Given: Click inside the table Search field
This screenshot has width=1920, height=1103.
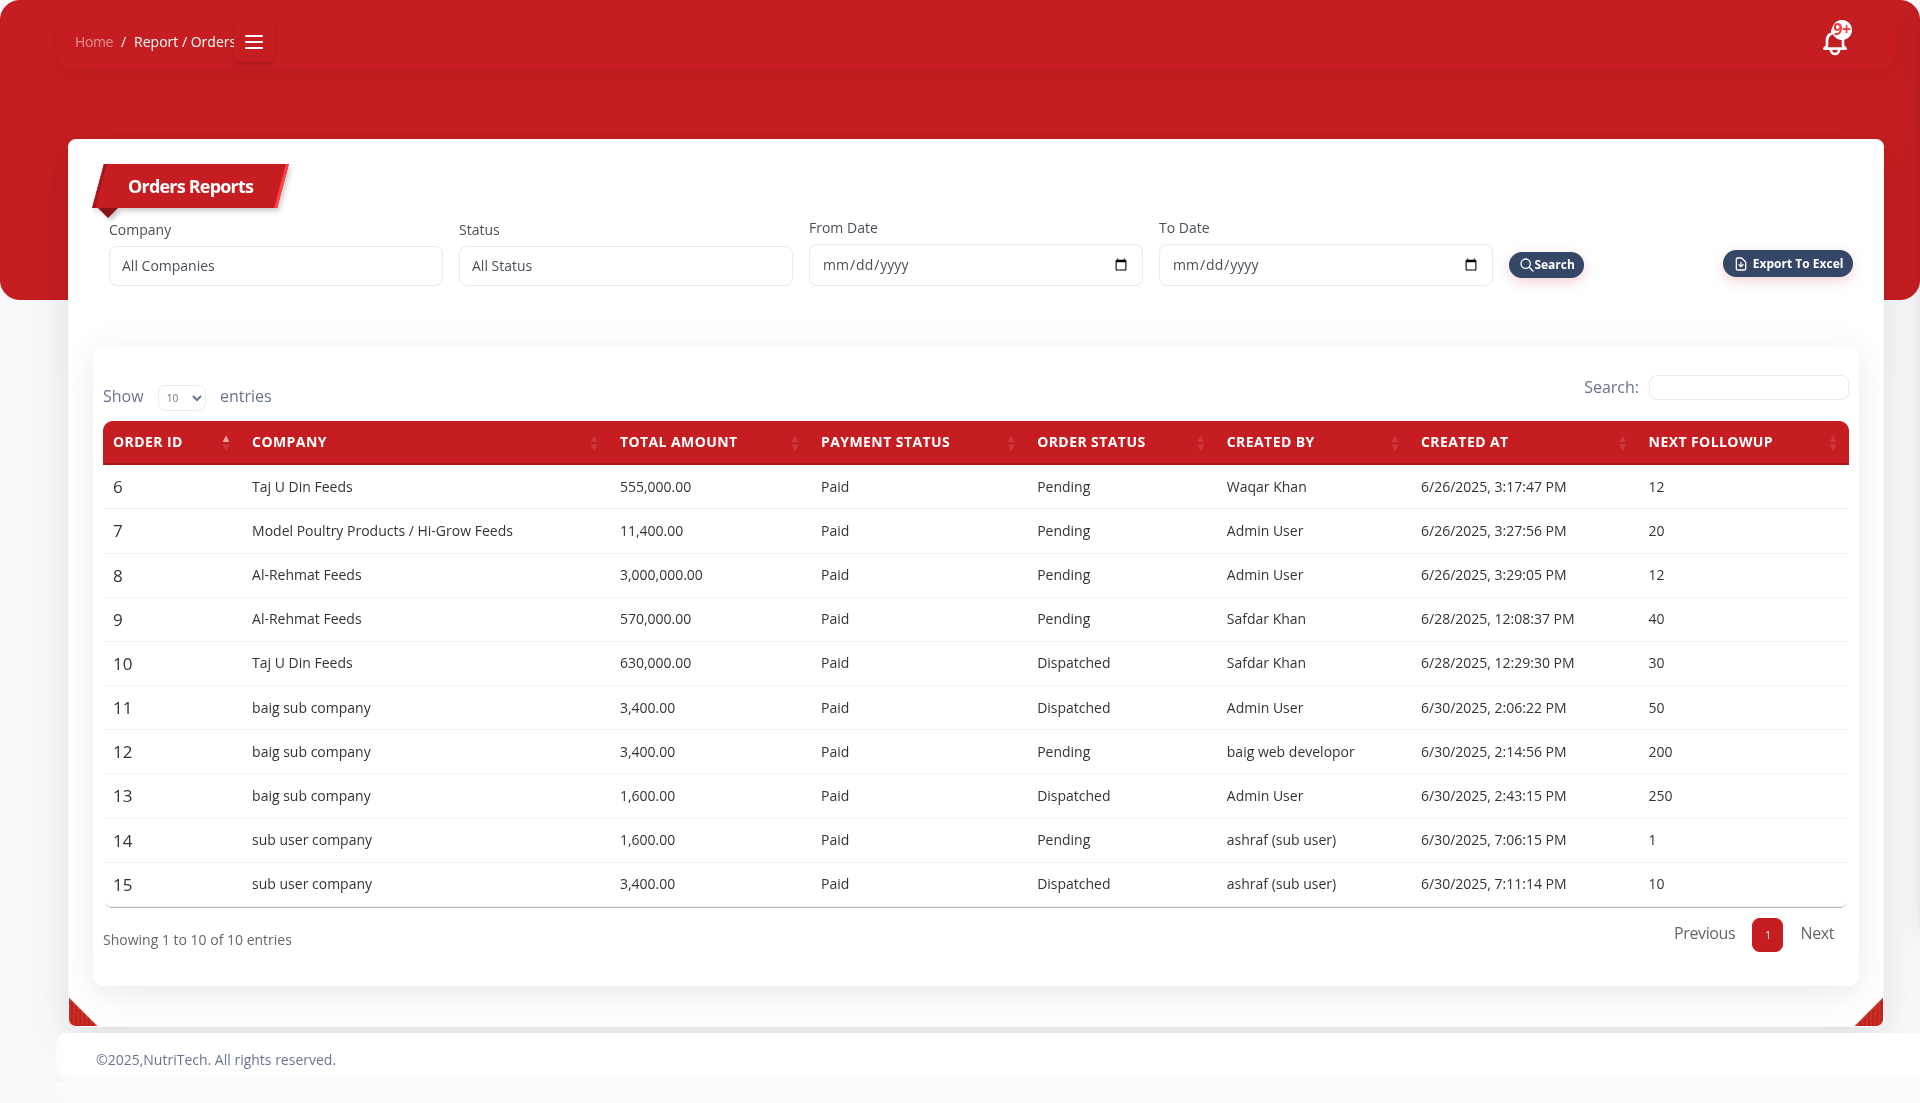Looking at the screenshot, I should [1747, 387].
